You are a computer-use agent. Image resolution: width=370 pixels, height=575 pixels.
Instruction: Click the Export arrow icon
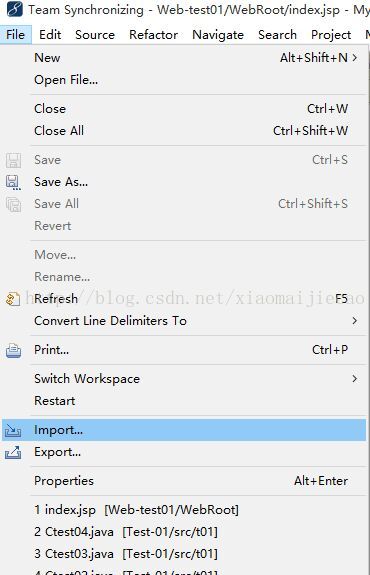pos(13,453)
